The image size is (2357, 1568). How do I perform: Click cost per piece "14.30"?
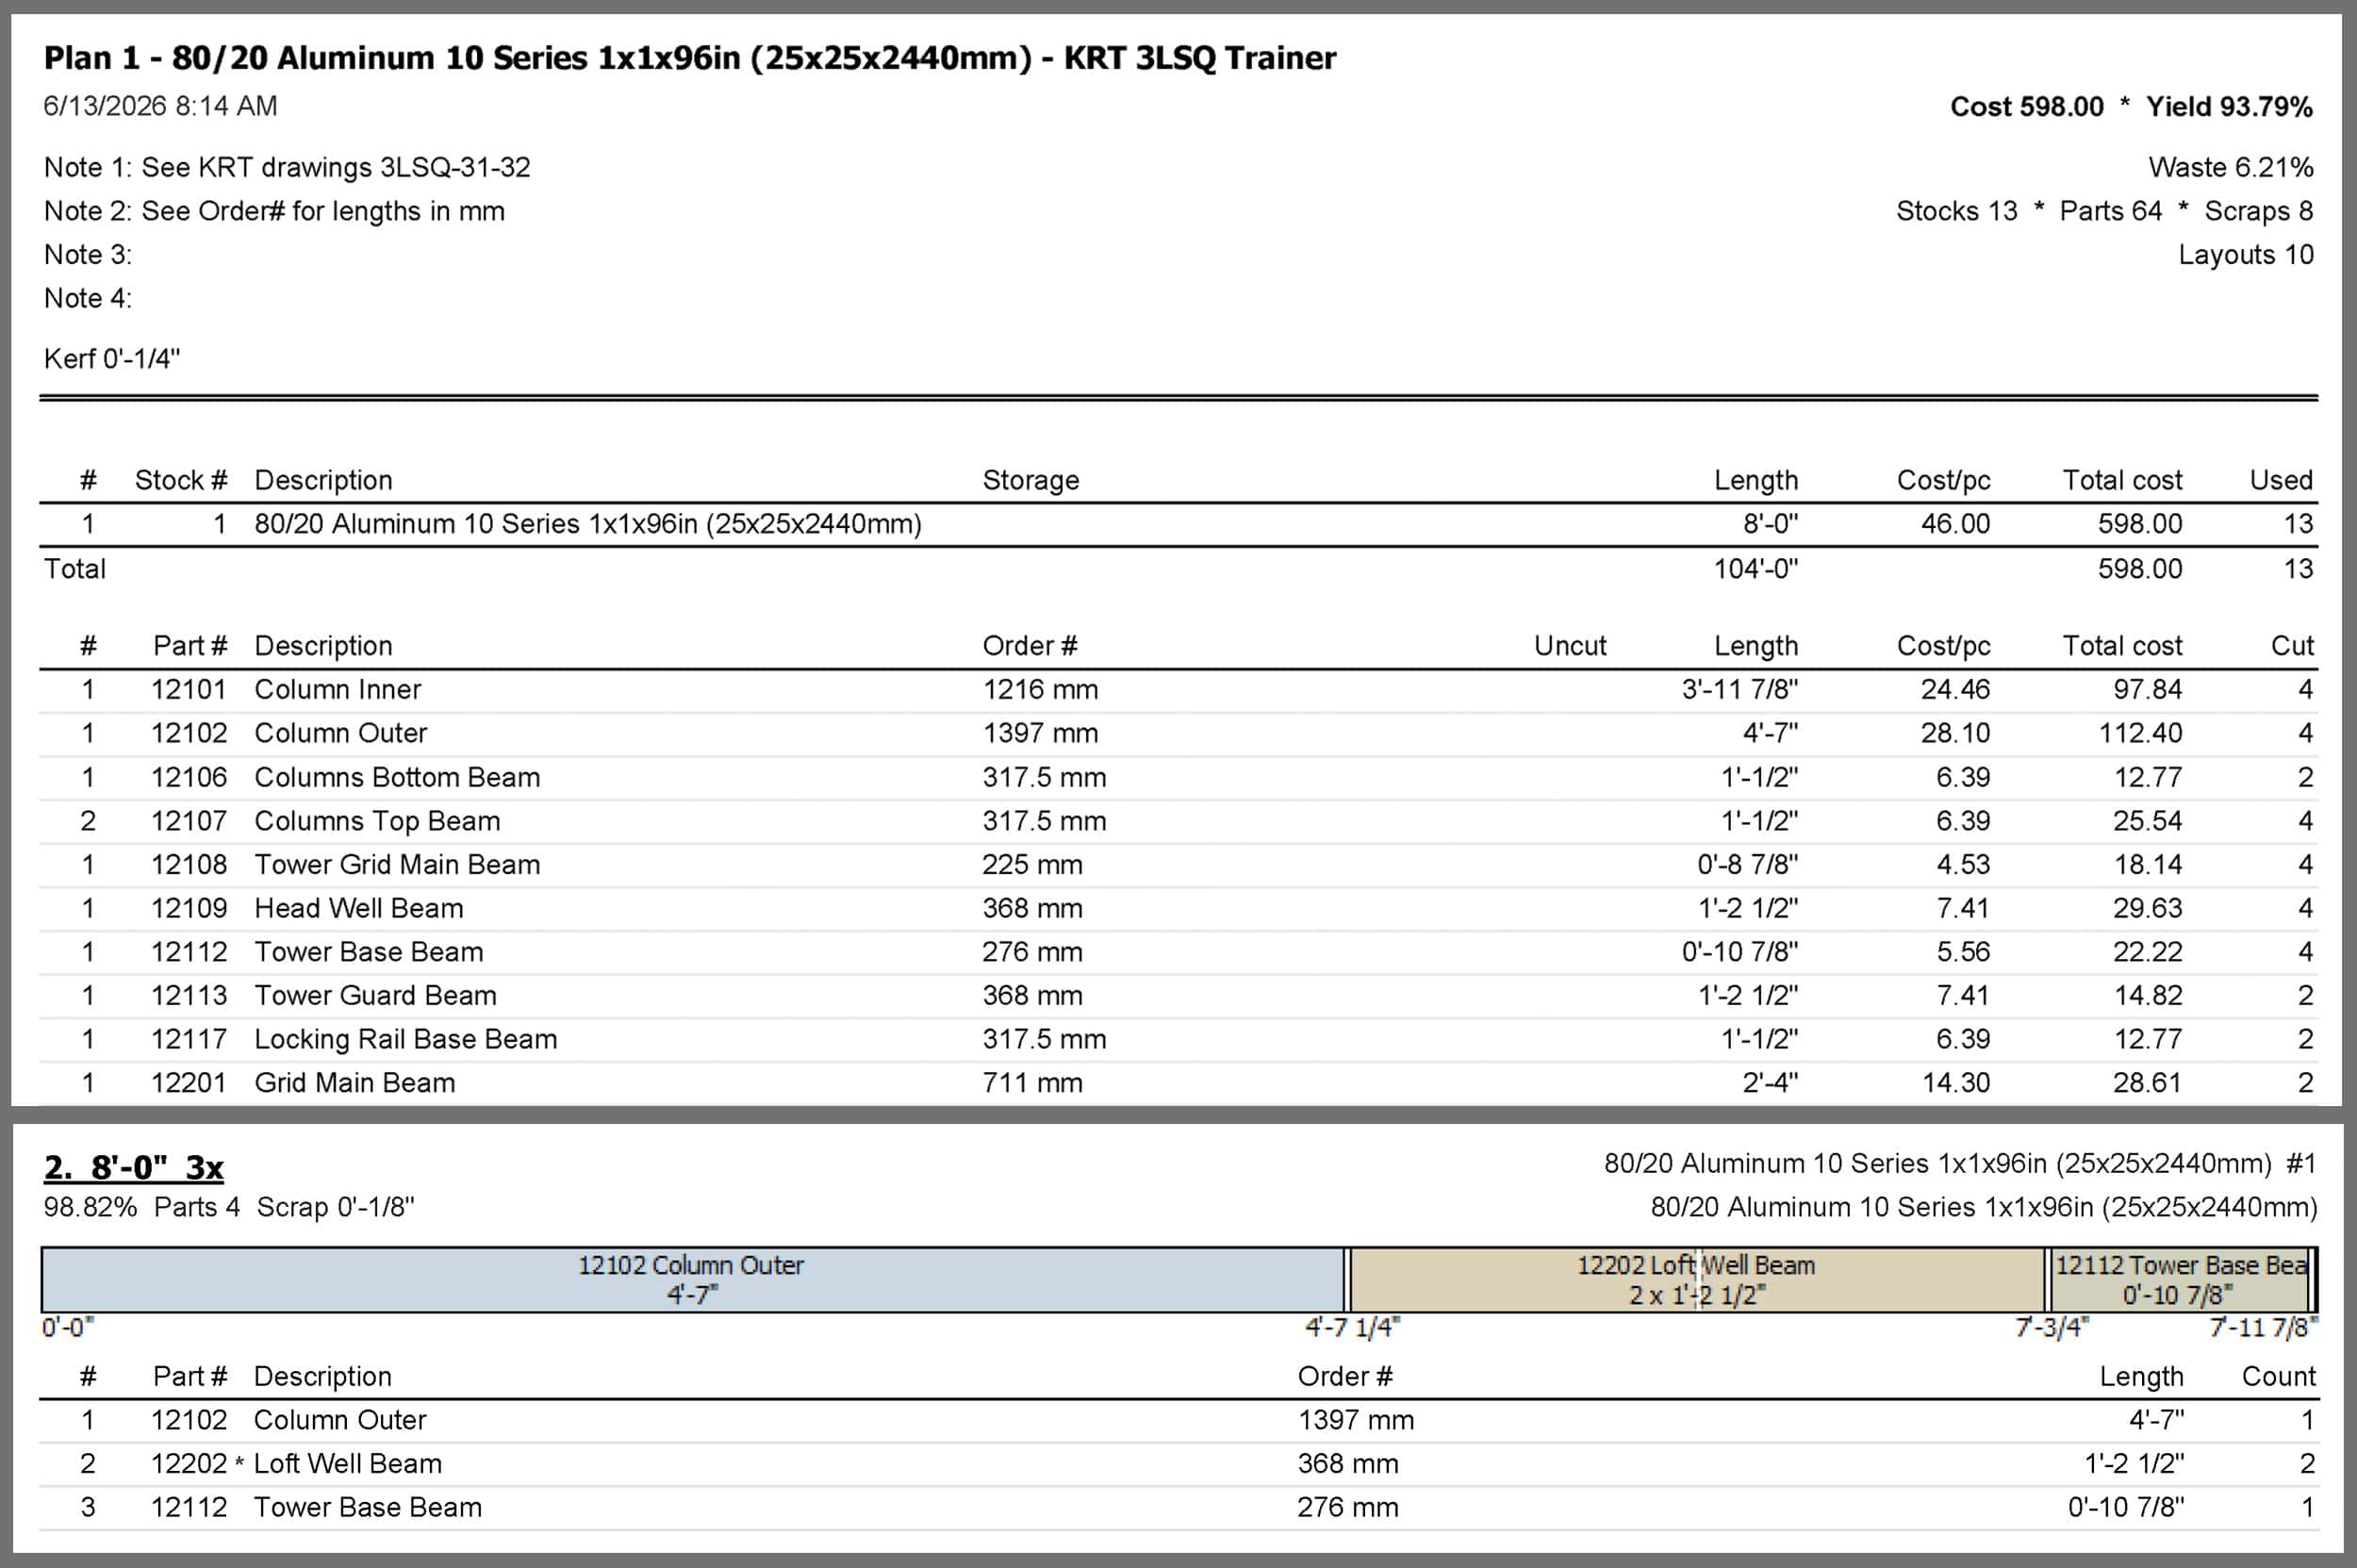(1955, 1083)
